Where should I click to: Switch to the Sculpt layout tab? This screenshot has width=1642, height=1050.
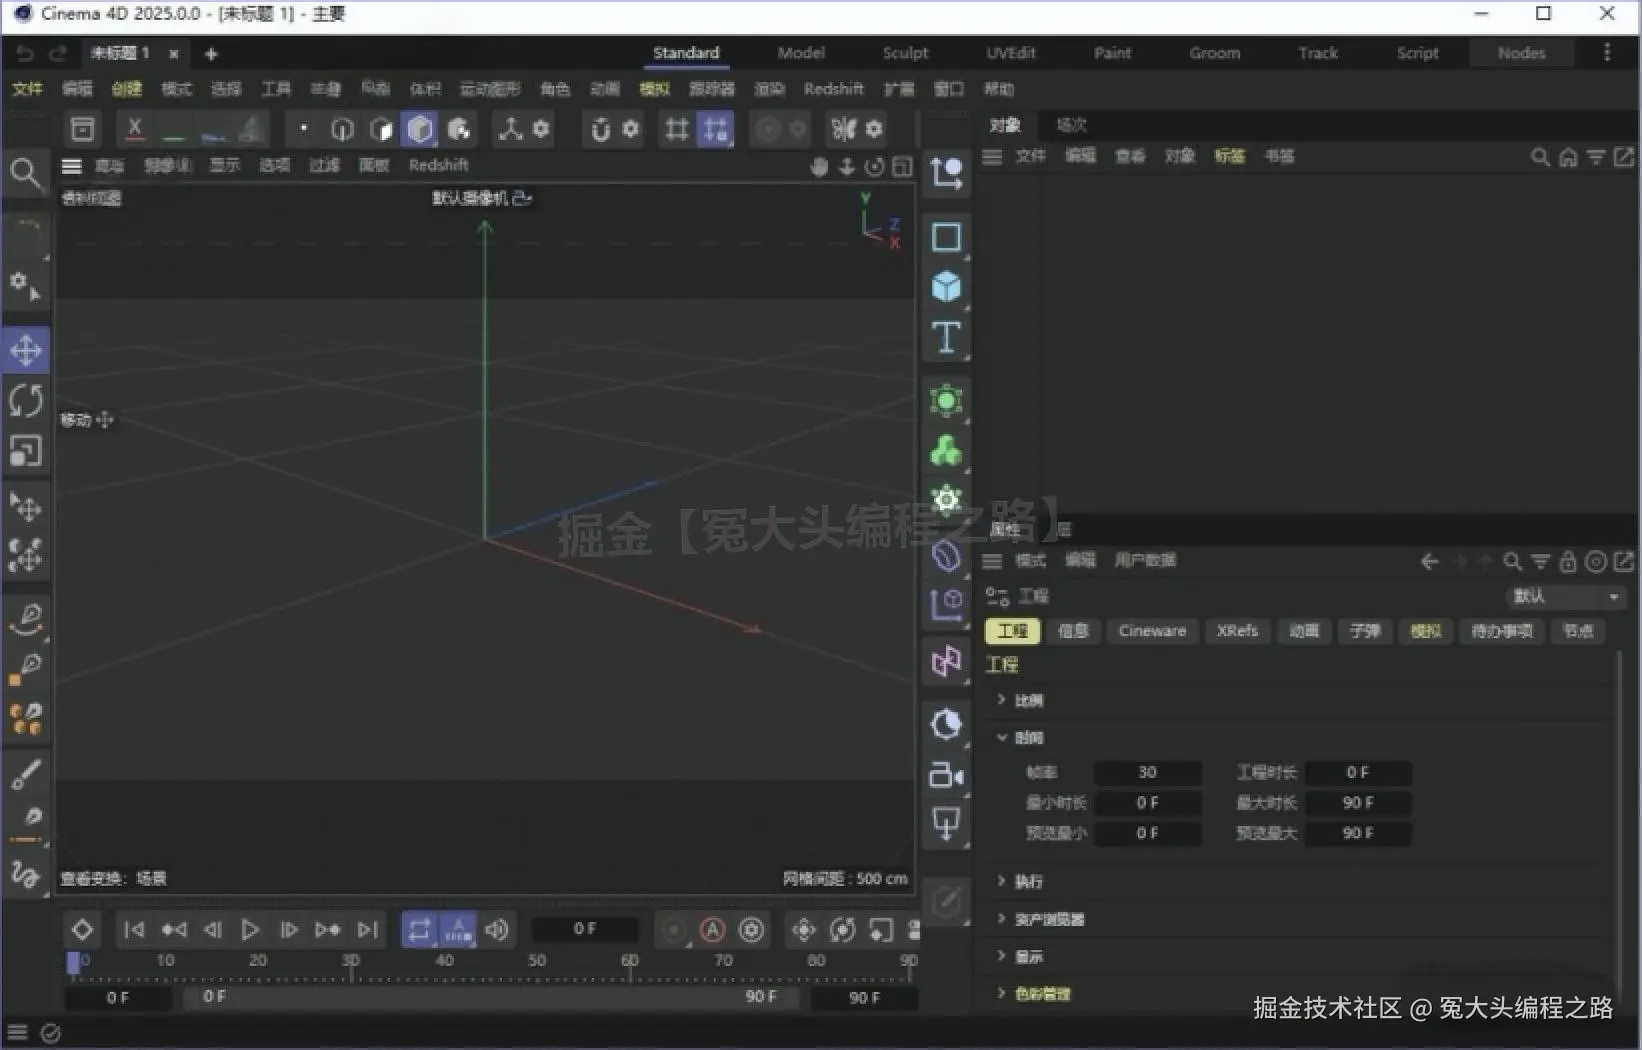pos(904,53)
